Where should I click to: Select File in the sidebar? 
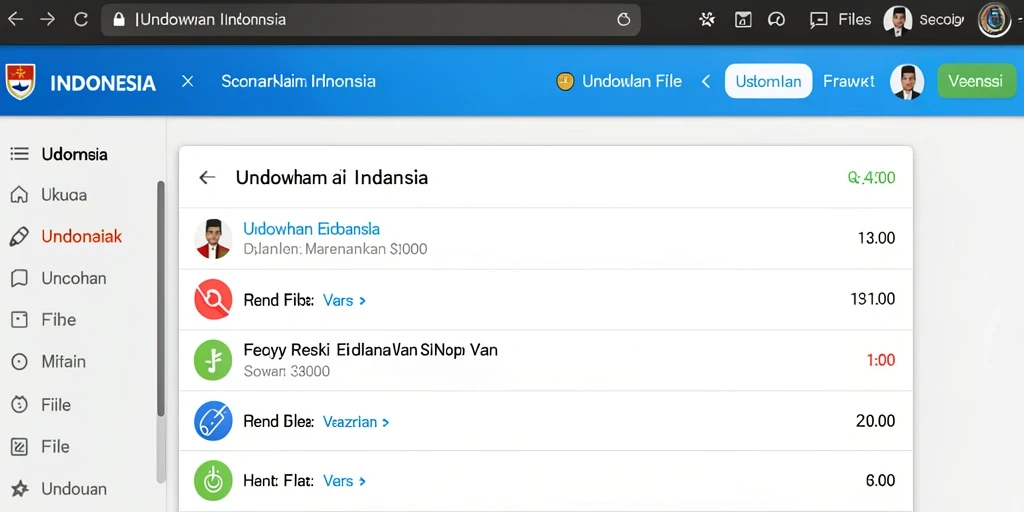[56, 447]
